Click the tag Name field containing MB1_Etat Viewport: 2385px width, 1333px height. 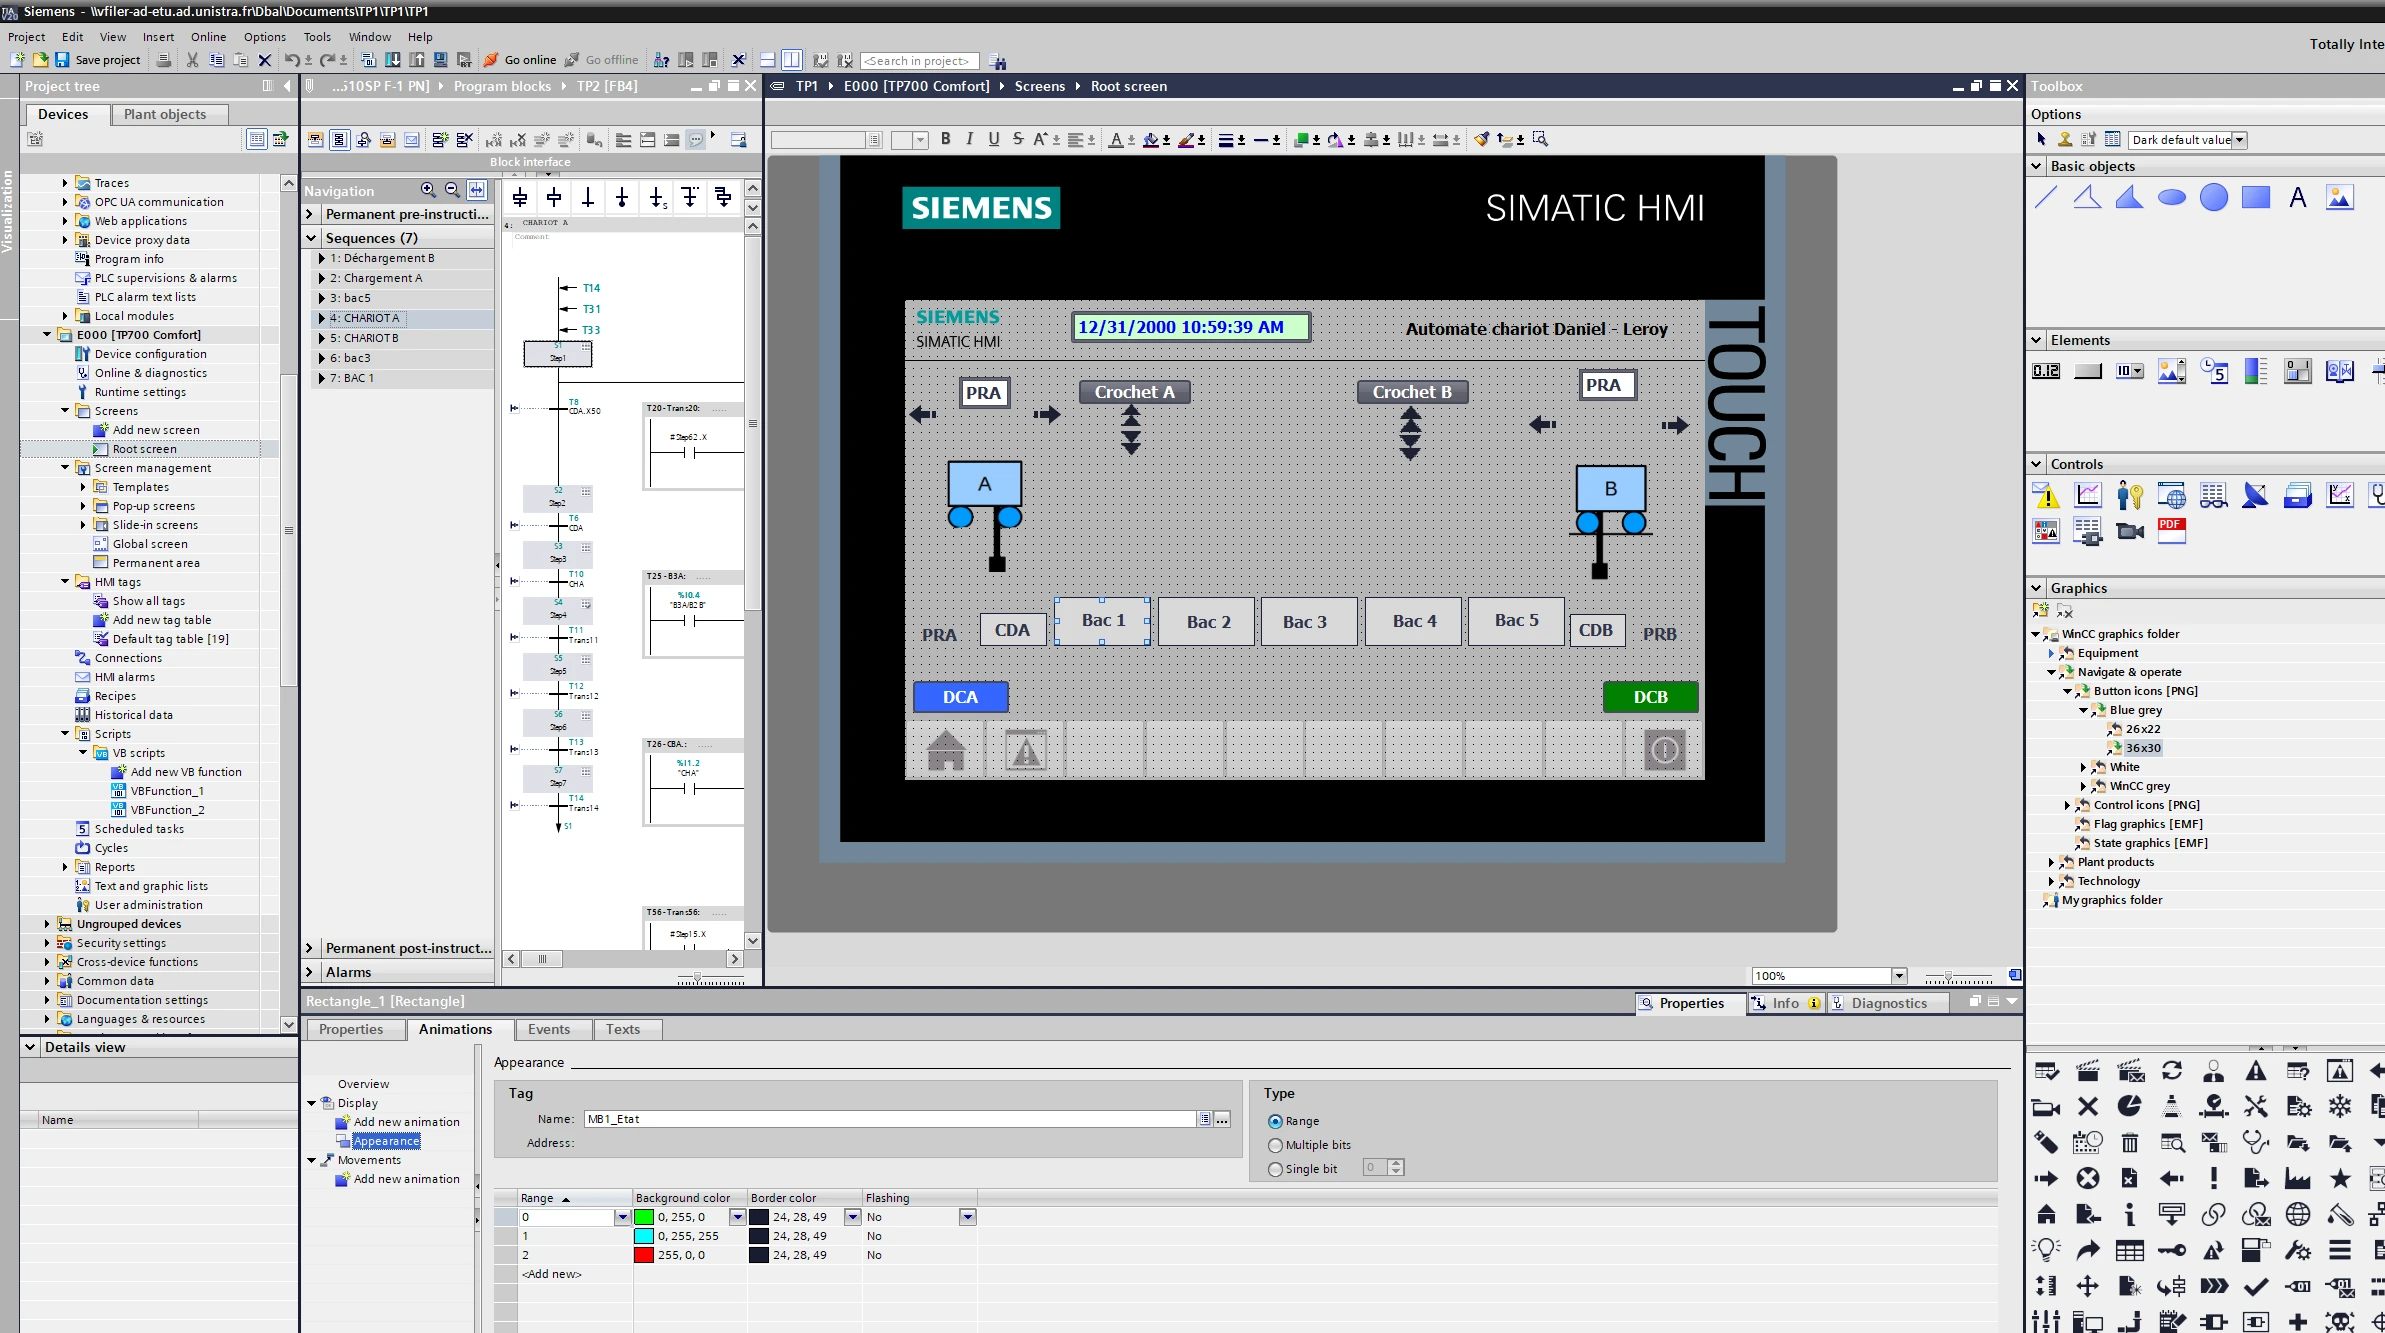tap(889, 1119)
